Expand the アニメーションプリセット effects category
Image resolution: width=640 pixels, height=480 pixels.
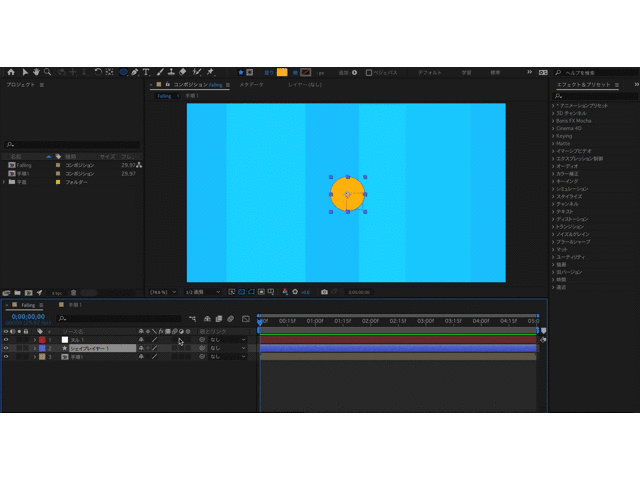(553, 105)
